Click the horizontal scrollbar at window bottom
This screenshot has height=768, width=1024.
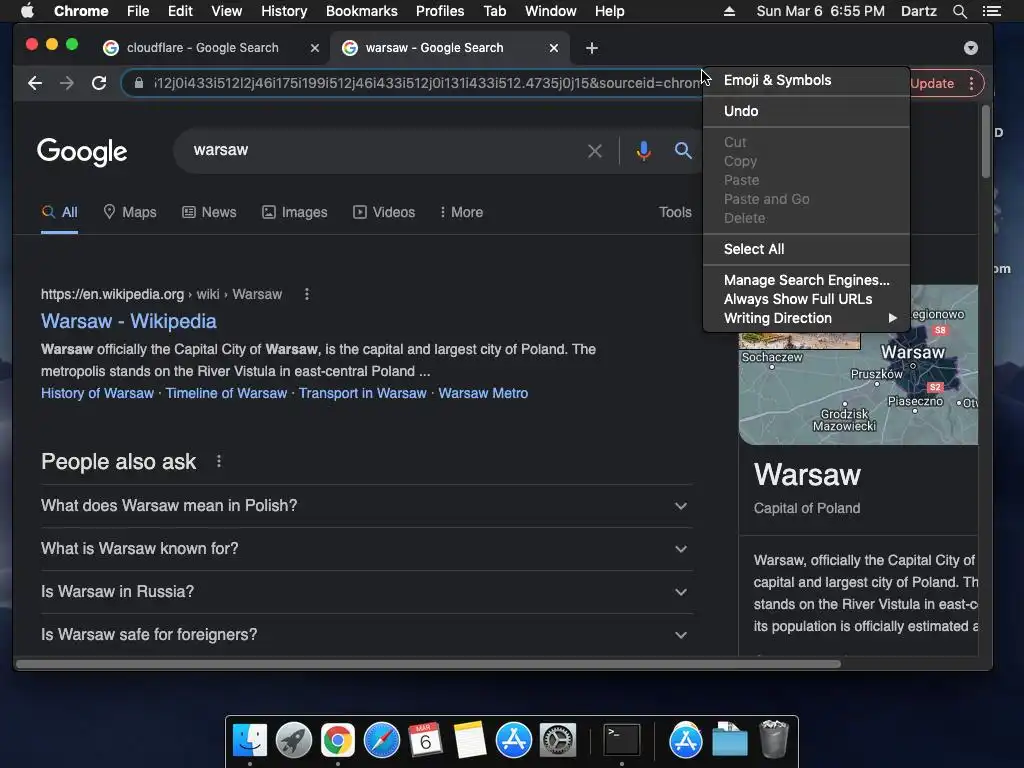point(428,664)
